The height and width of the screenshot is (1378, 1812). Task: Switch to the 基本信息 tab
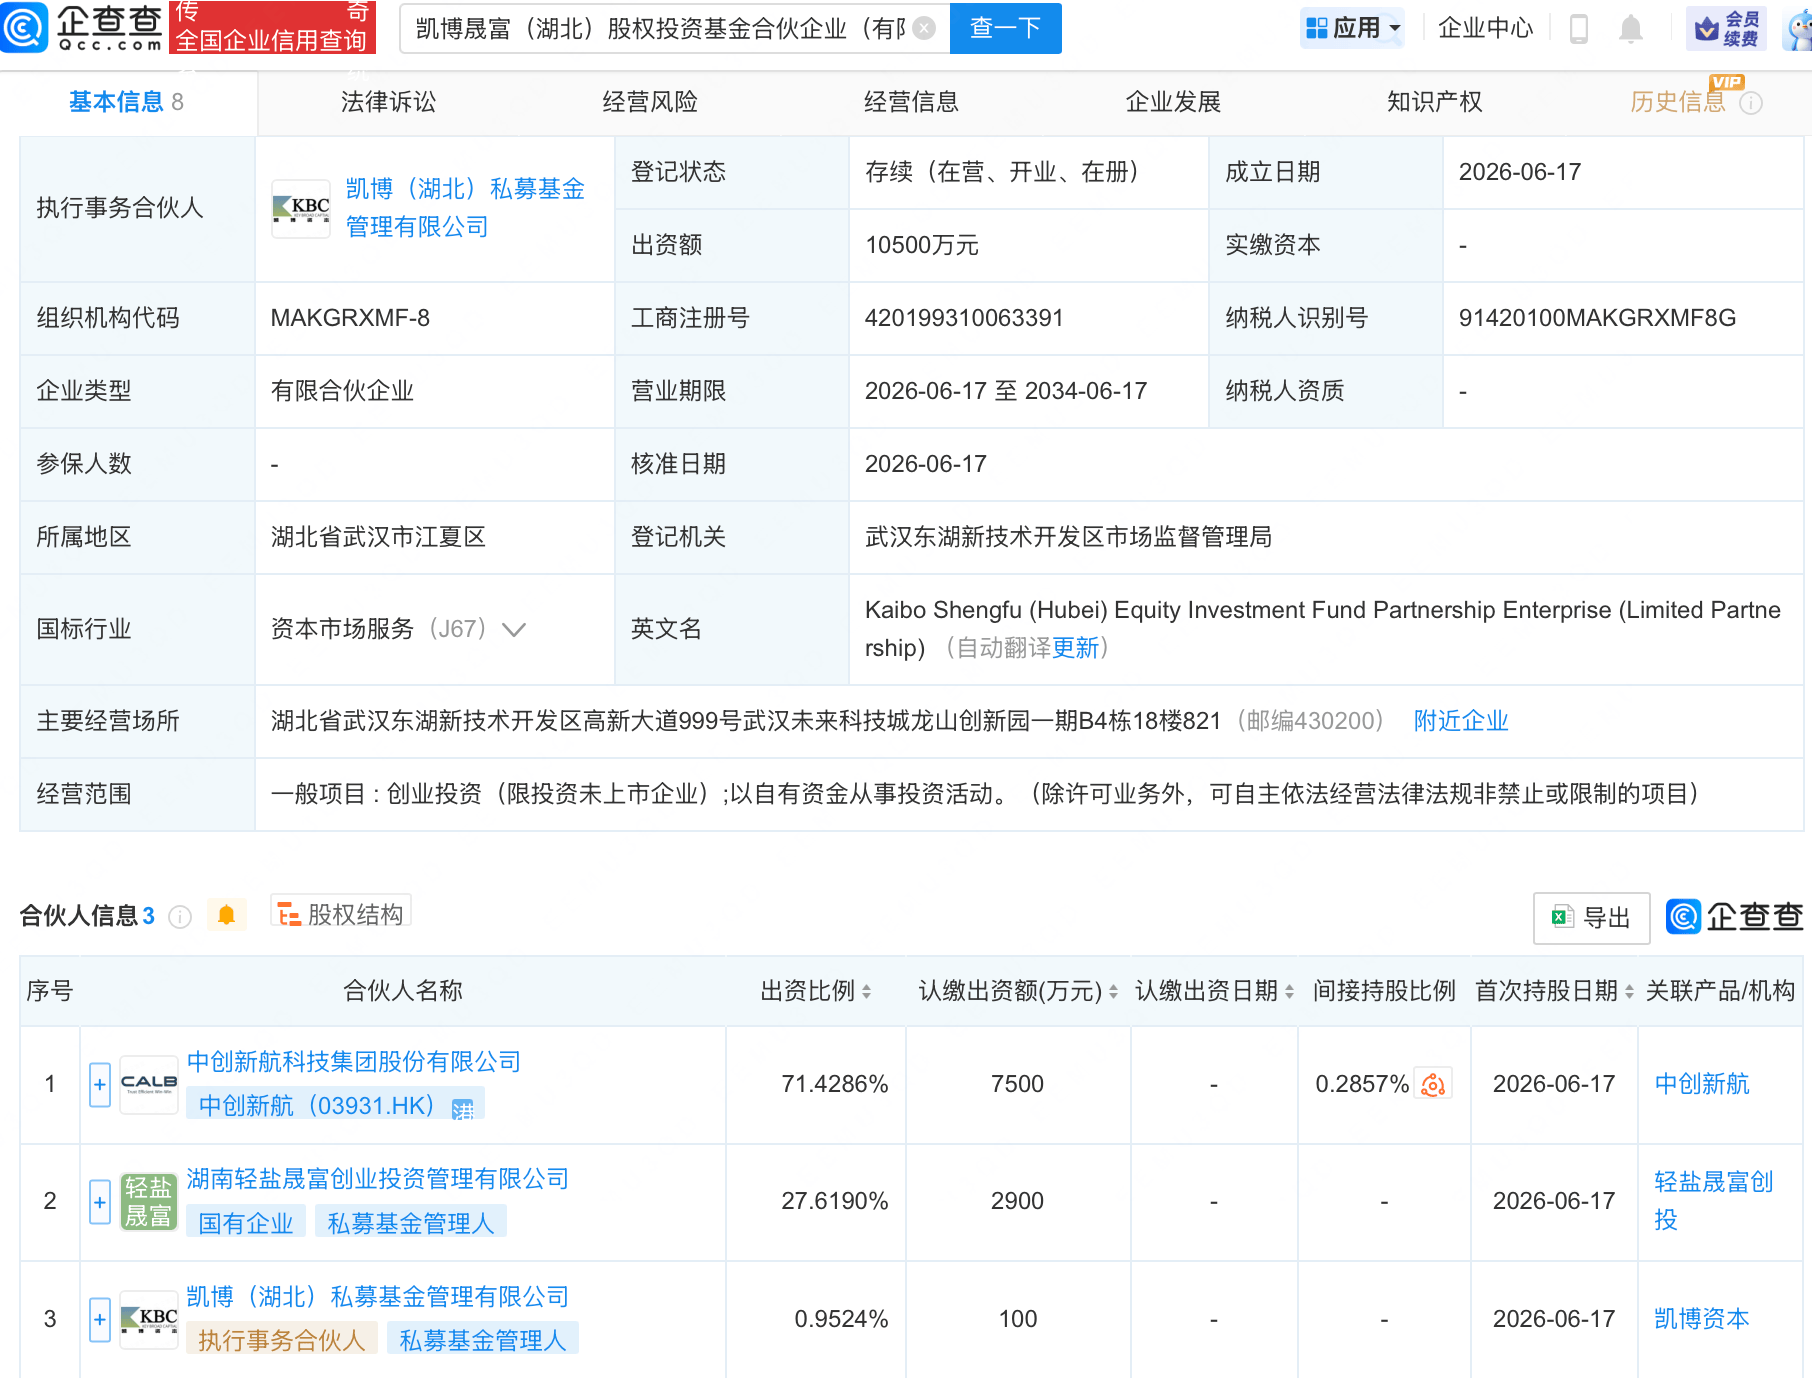tap(126, 102)
